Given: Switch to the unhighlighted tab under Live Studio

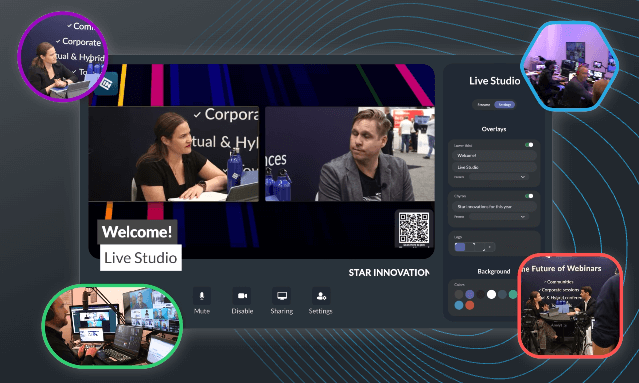Looking at the screenshot, I should 484,105.
